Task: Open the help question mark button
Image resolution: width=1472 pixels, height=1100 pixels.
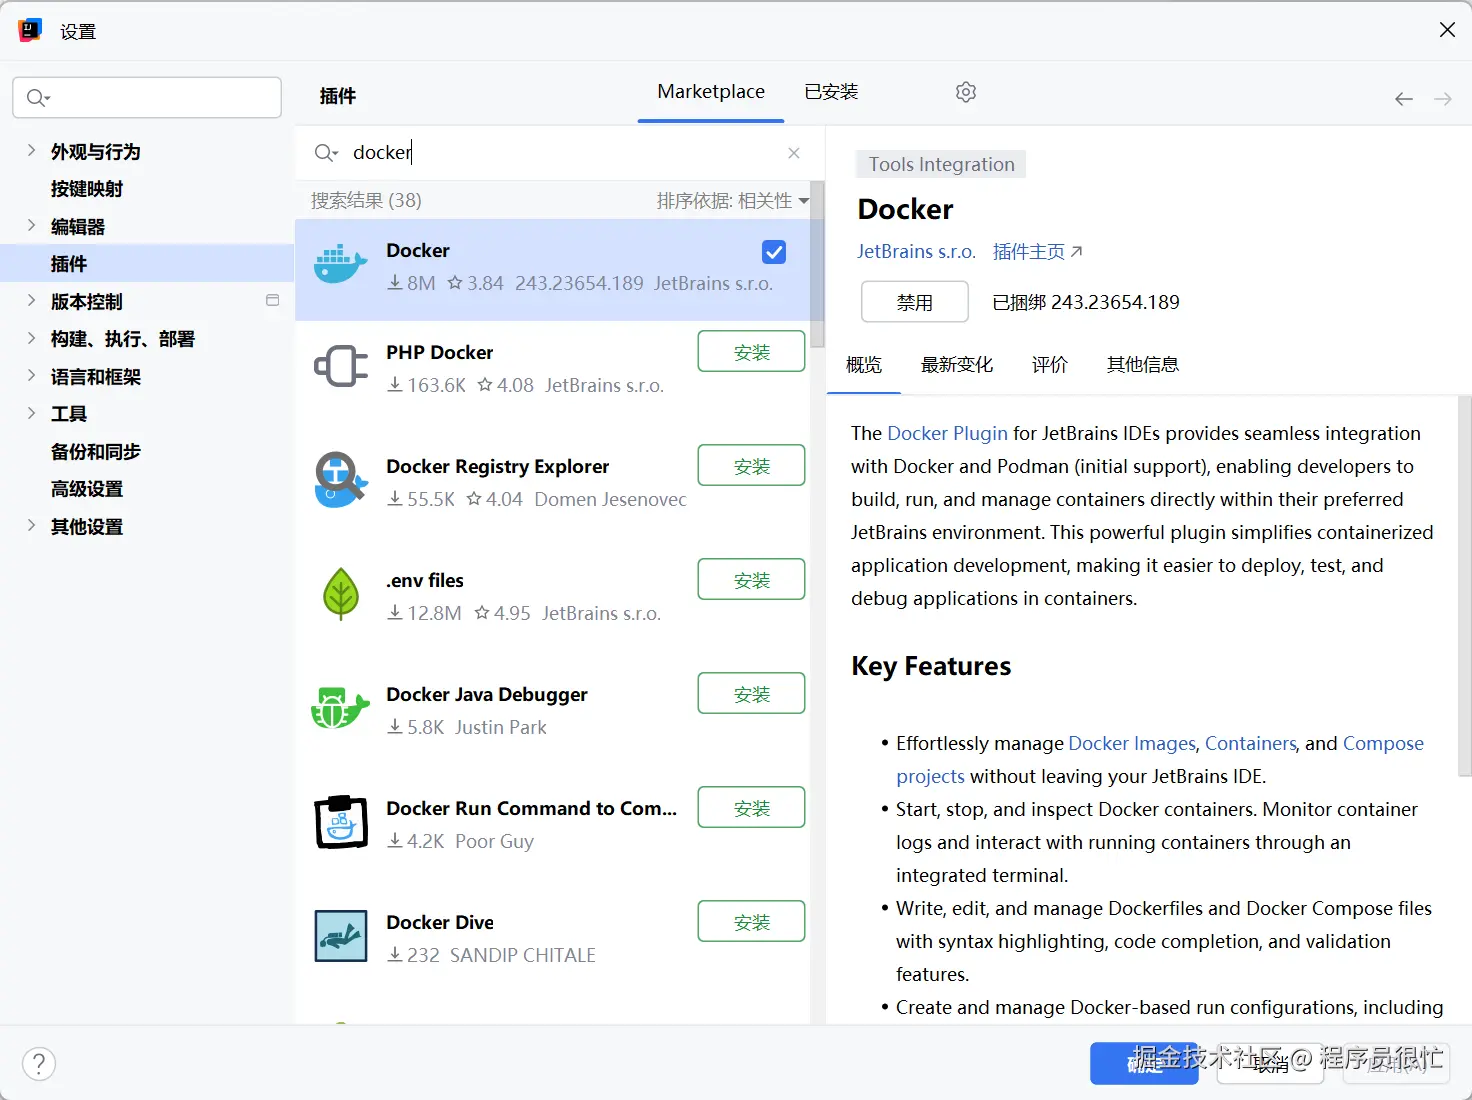Action: (x=39, y=1063)
